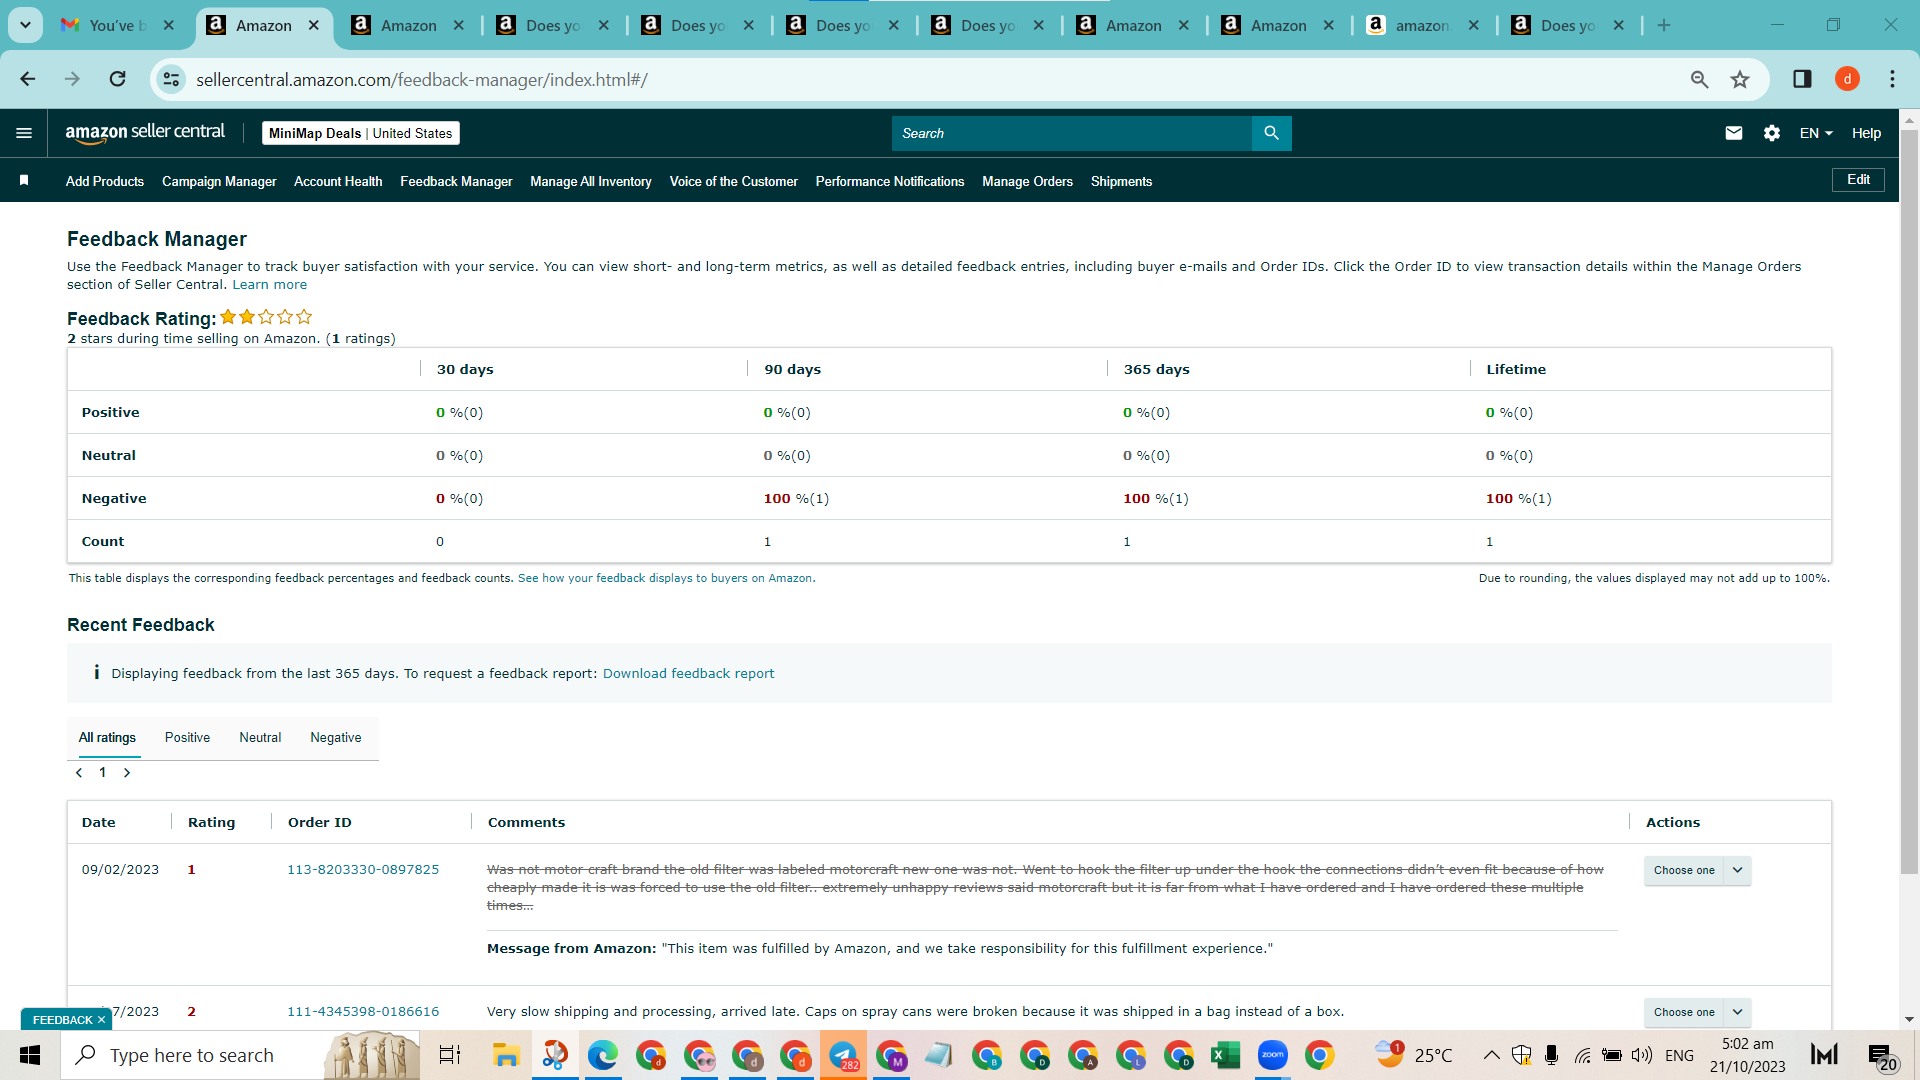Image resolution: width=1920 pixels, height=1080 pixels.
Task: Open the messages envelope icon
Action: pyautogui.click(x=1734, y=133)
